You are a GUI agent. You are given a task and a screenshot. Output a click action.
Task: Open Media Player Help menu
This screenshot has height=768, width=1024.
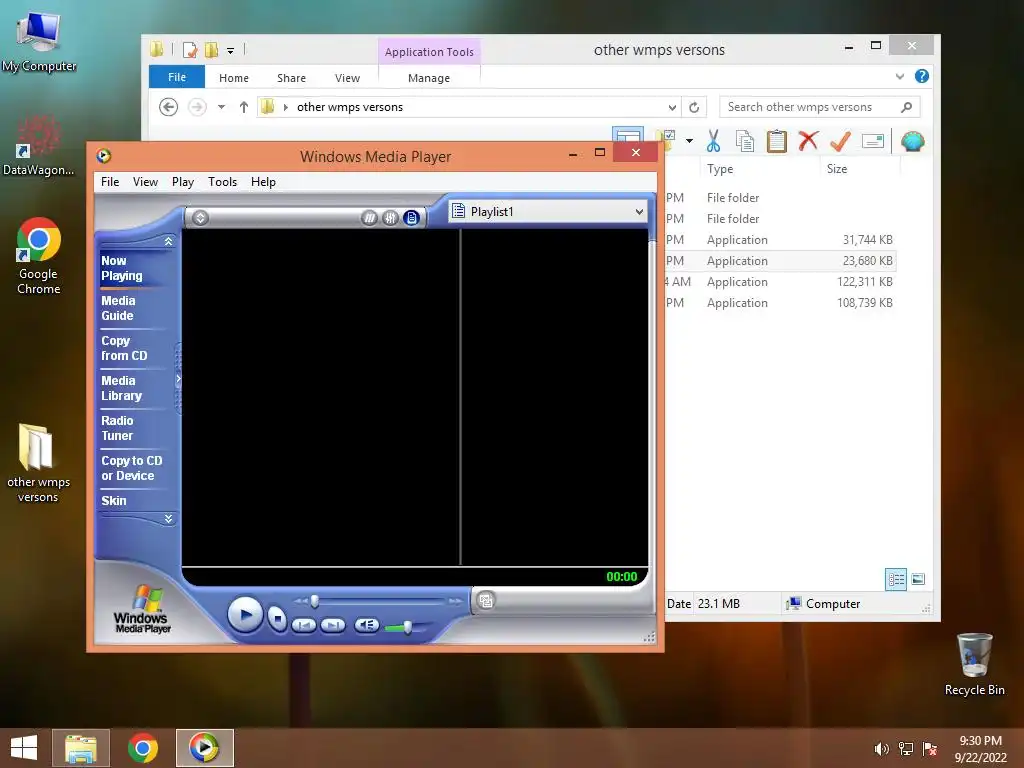tap(263, 182)
